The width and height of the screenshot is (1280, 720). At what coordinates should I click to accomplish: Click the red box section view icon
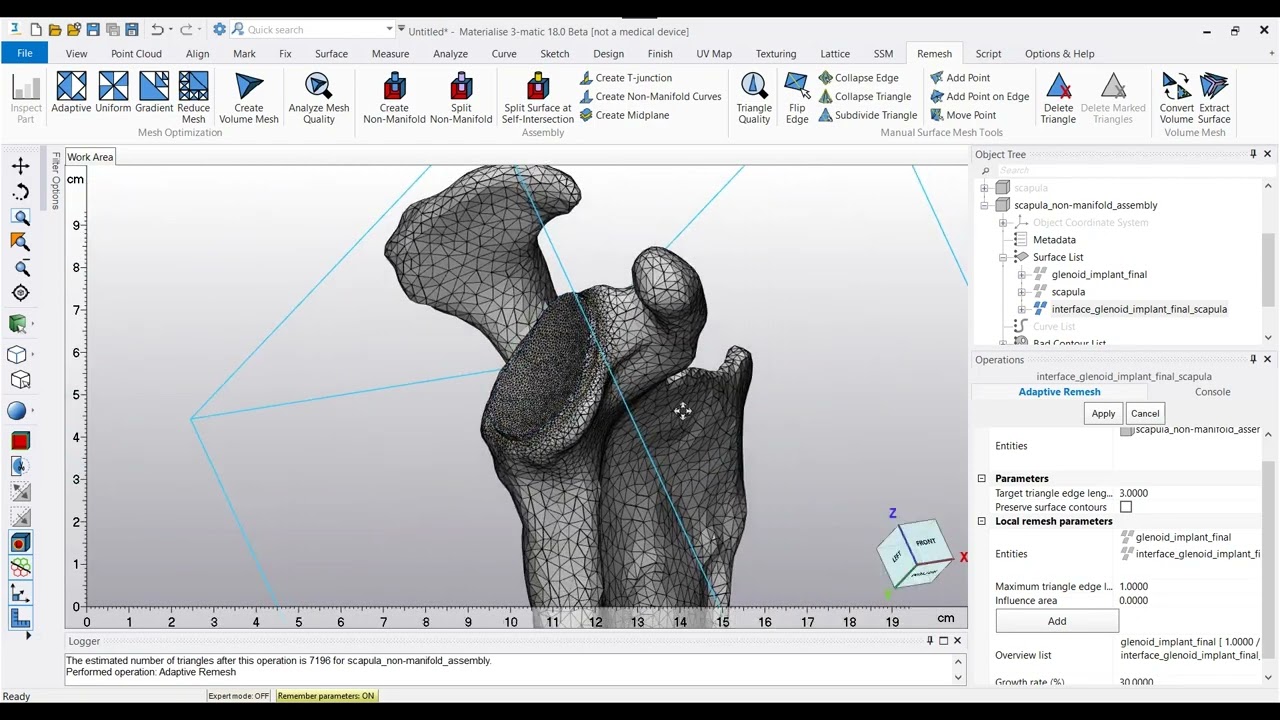click(20, 441)
